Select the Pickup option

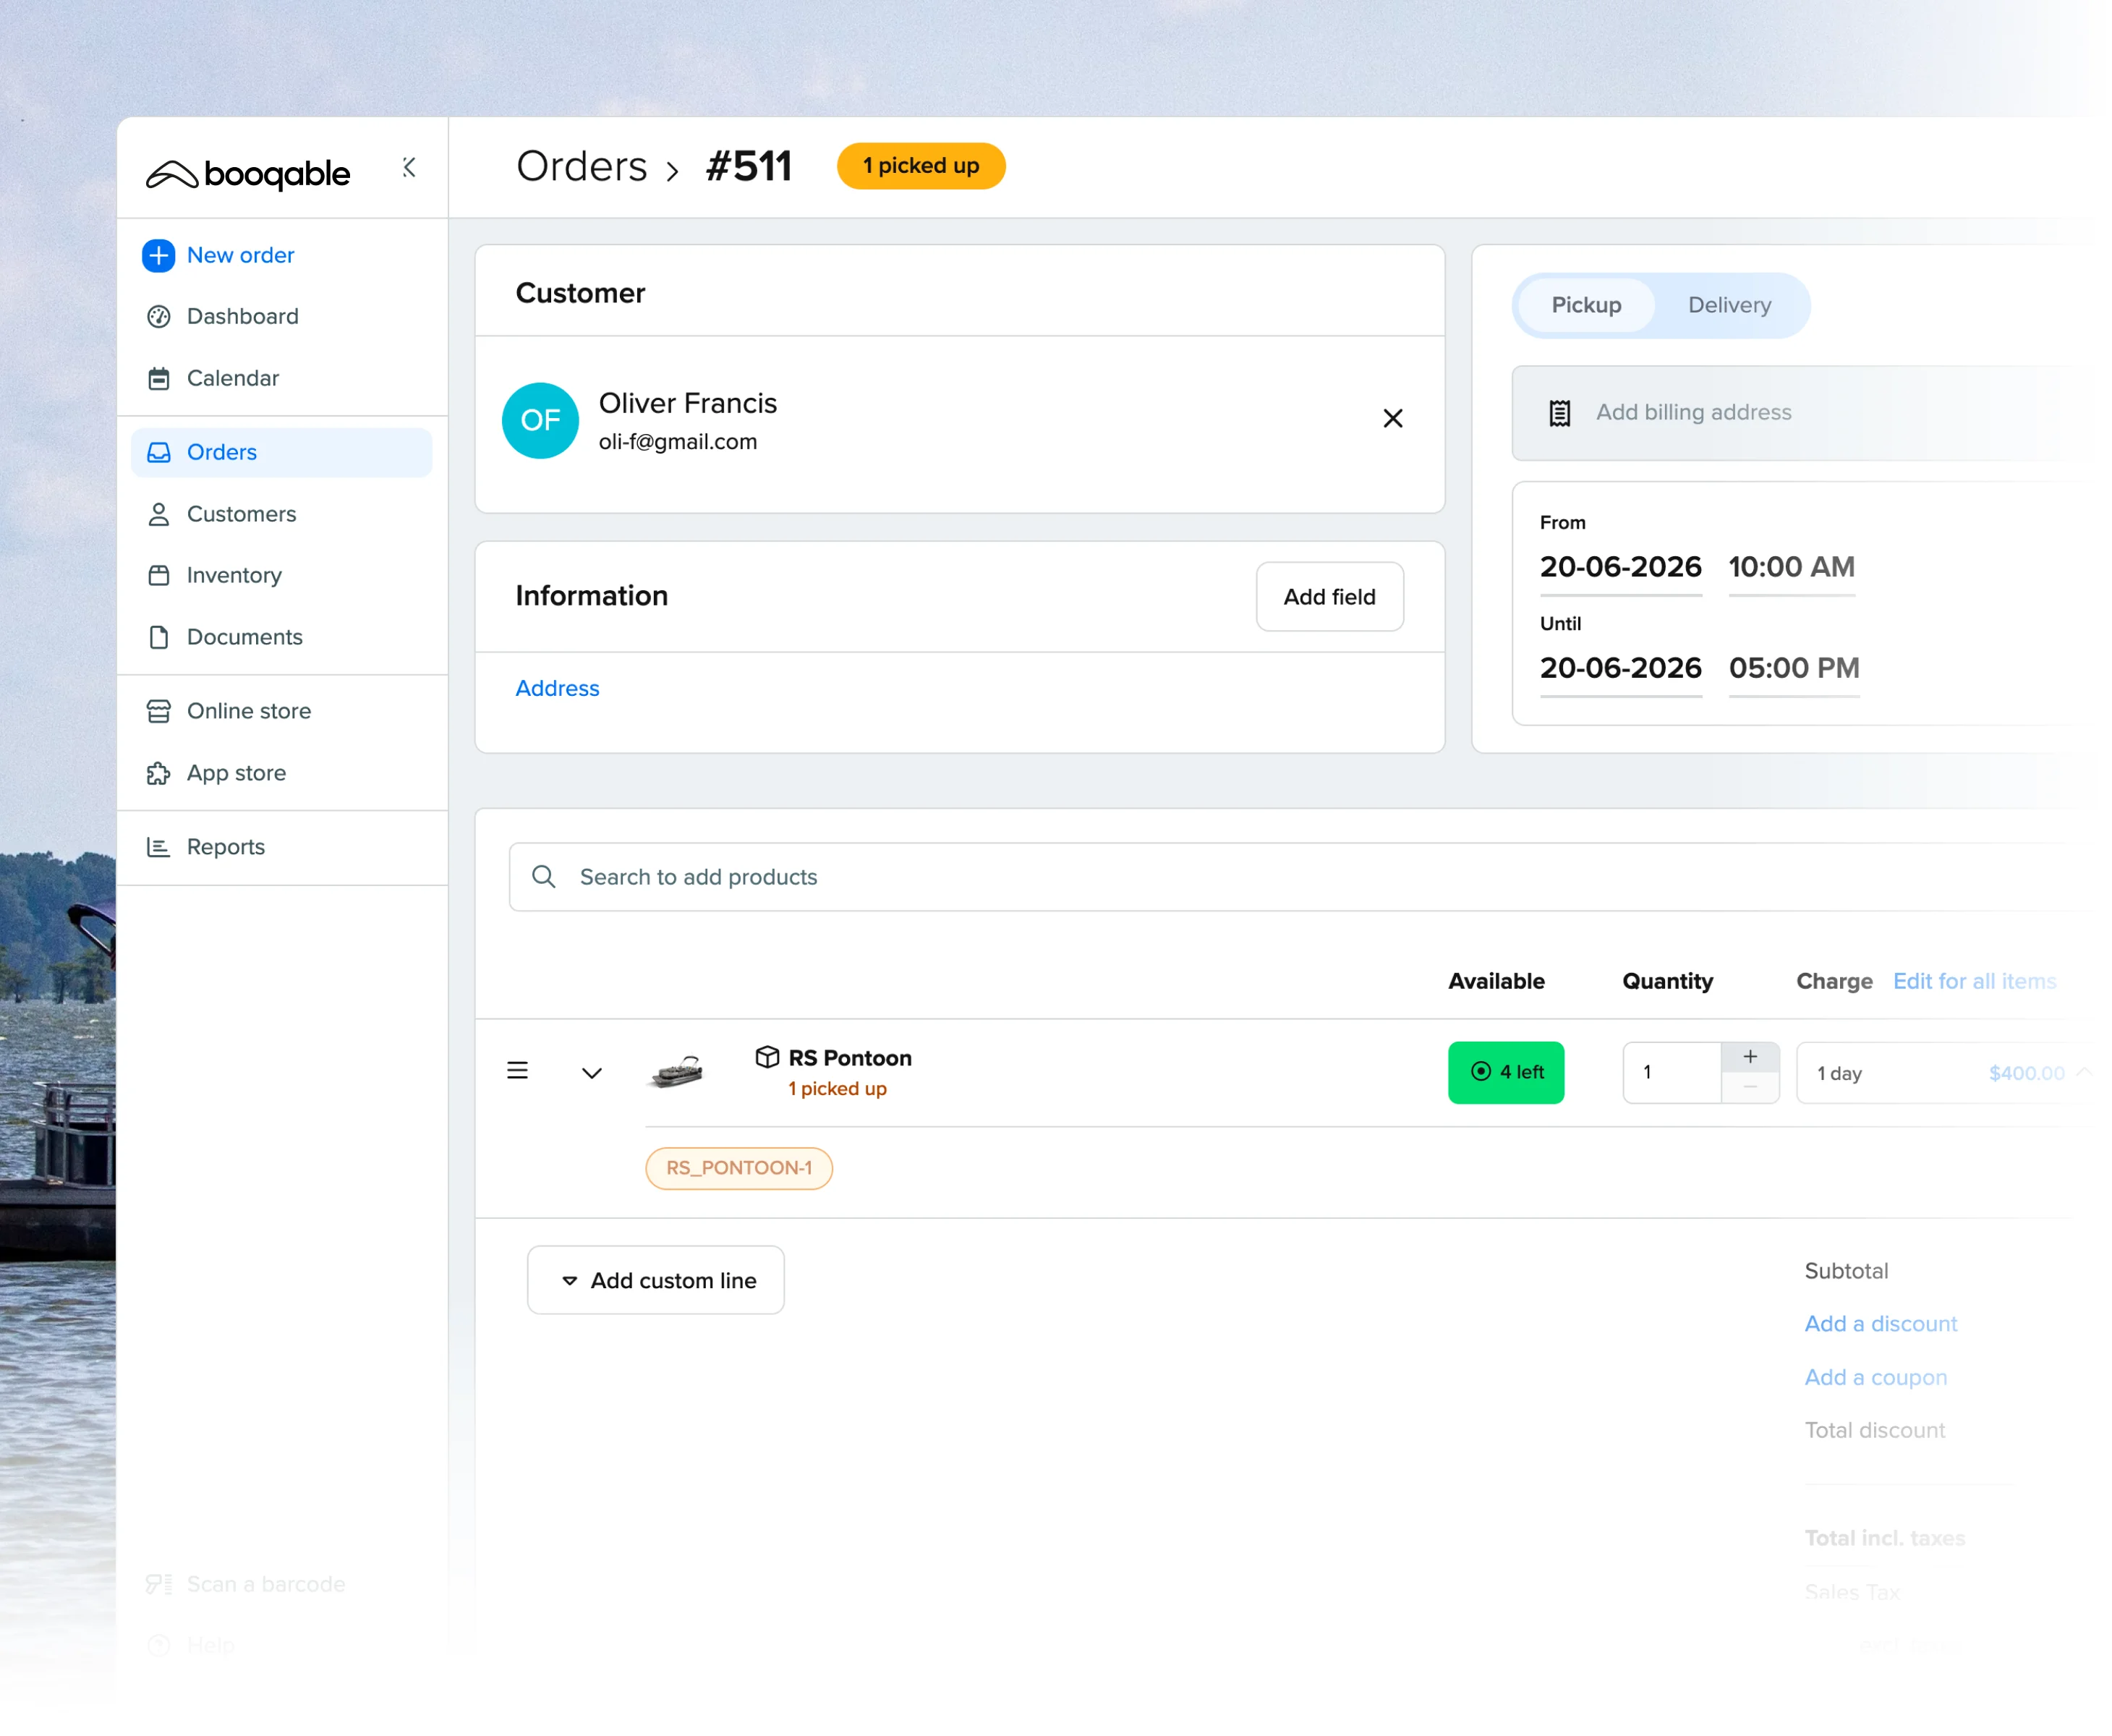pyautogui.click(x=1586, y=305)
